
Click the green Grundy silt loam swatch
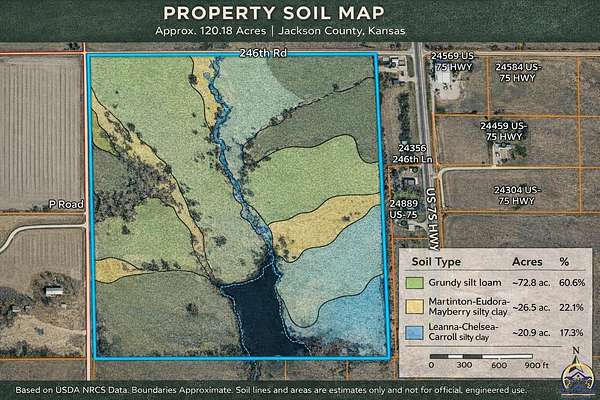coord(413,284)
